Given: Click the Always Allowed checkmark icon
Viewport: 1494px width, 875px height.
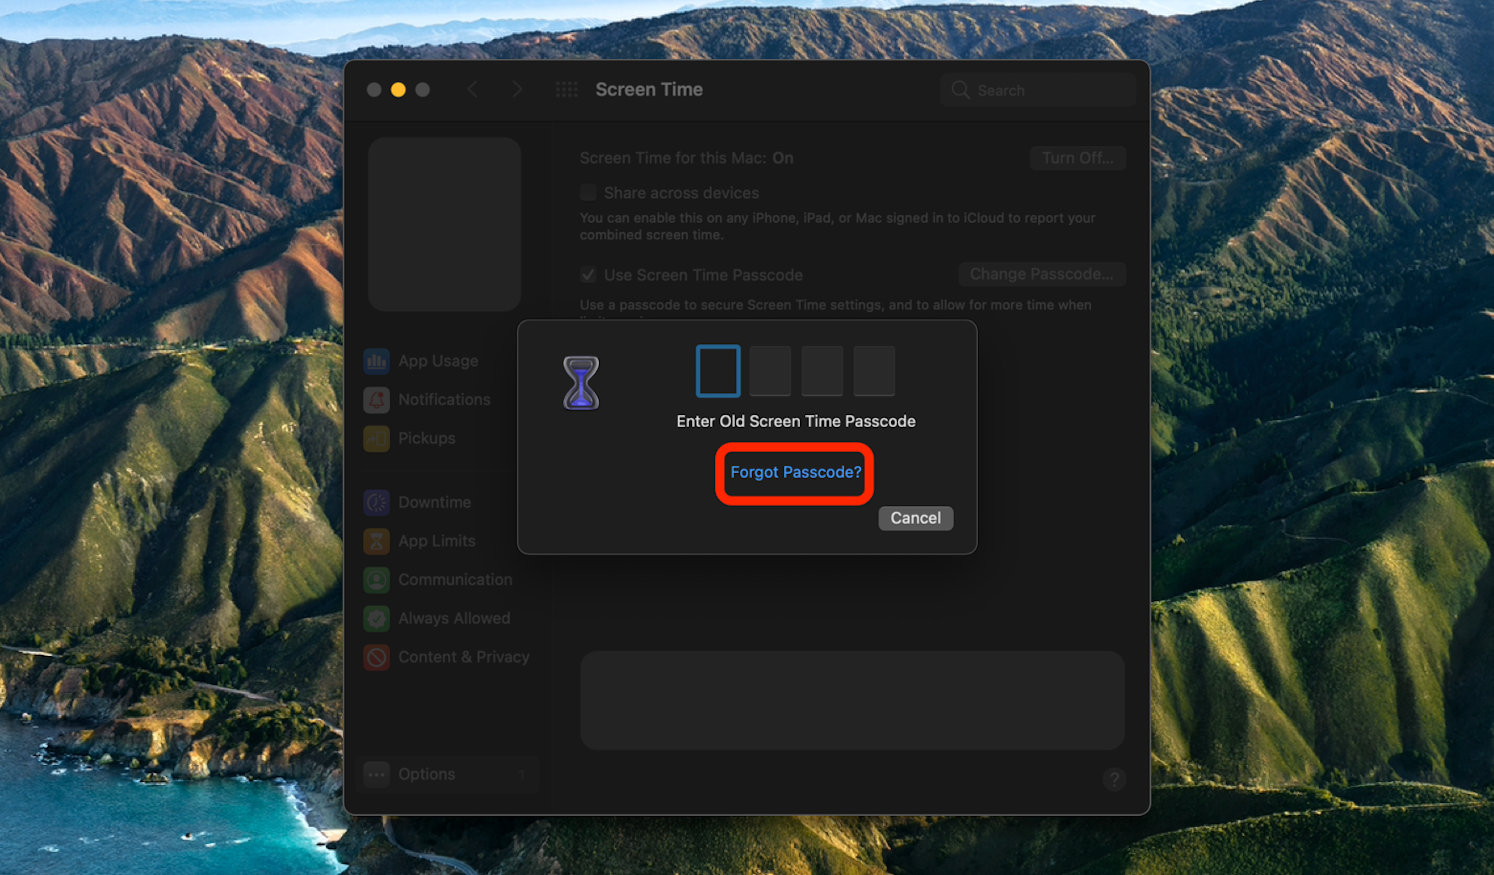Looking at the screenshot, I should click(x=377, y=618).
